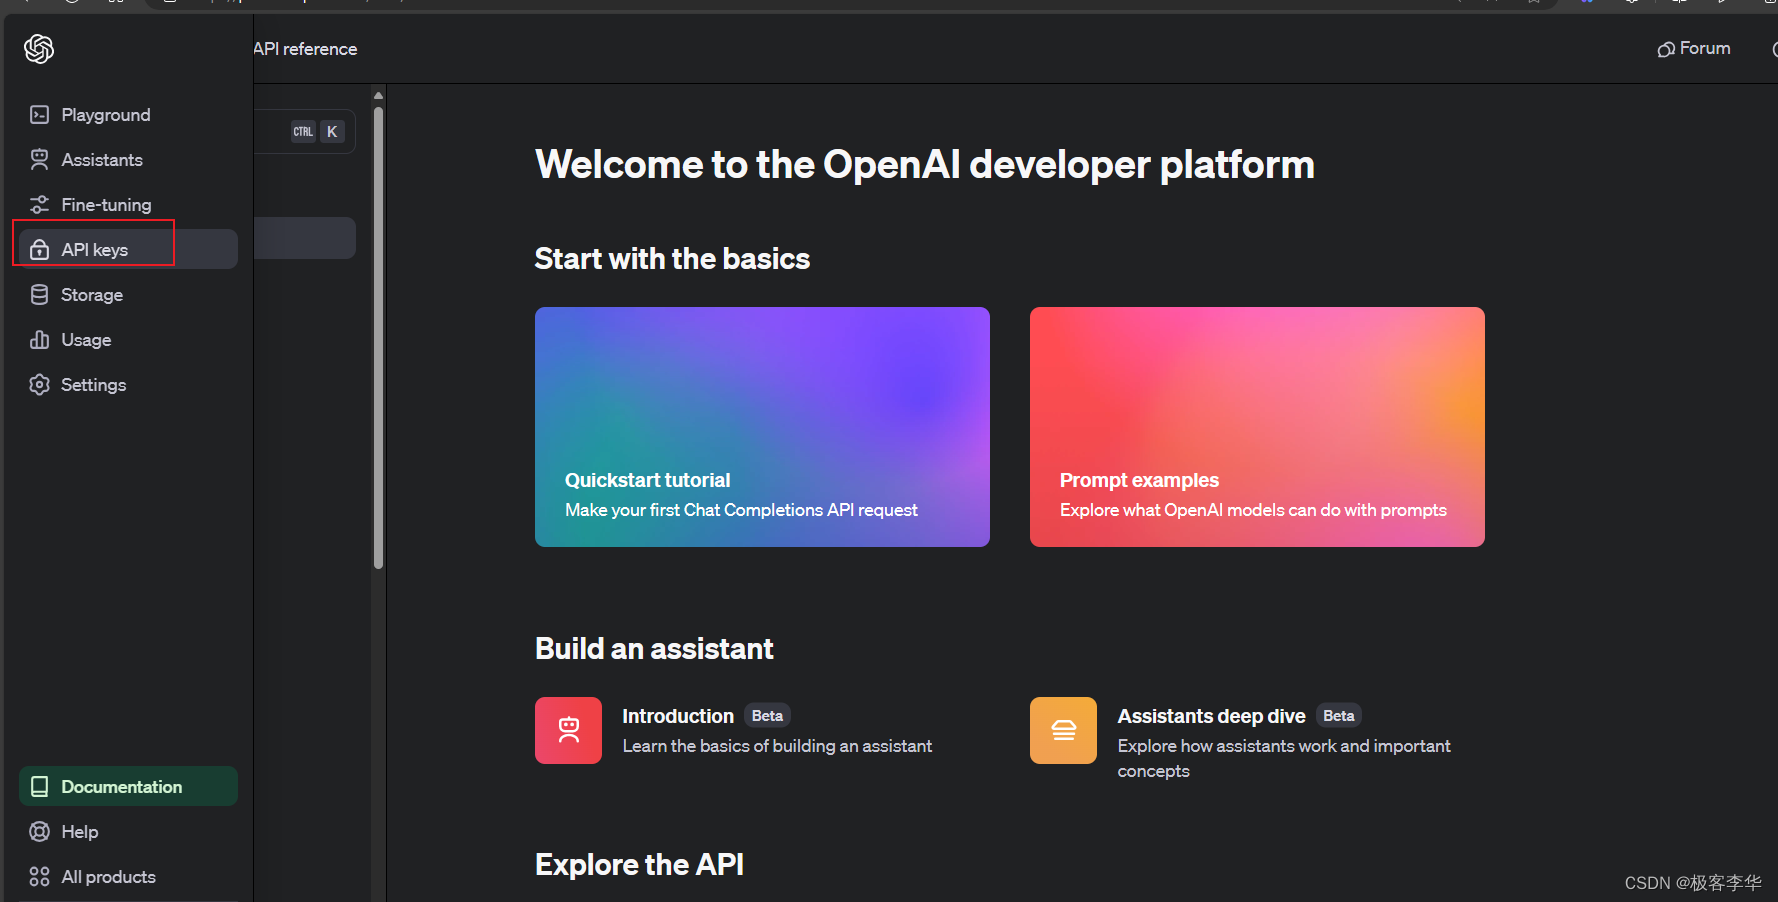Click the Help lifebuoy icon
Image resolution: width=1778 pixels, height=902 pixels.
(x=39, y=832)
